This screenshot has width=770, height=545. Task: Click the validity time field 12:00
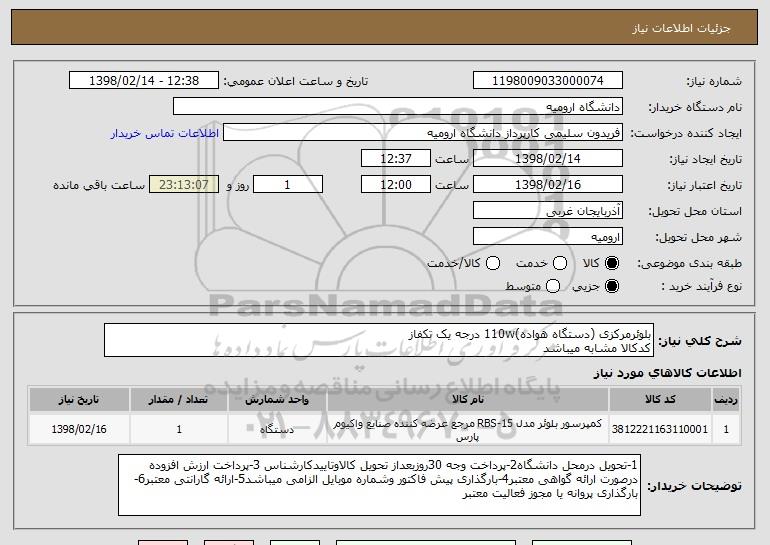click(396, 185)
